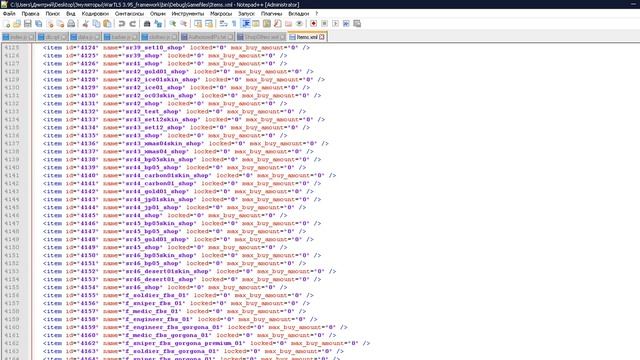
Task: Open the Поиск menu
Action: pos(53,13)
